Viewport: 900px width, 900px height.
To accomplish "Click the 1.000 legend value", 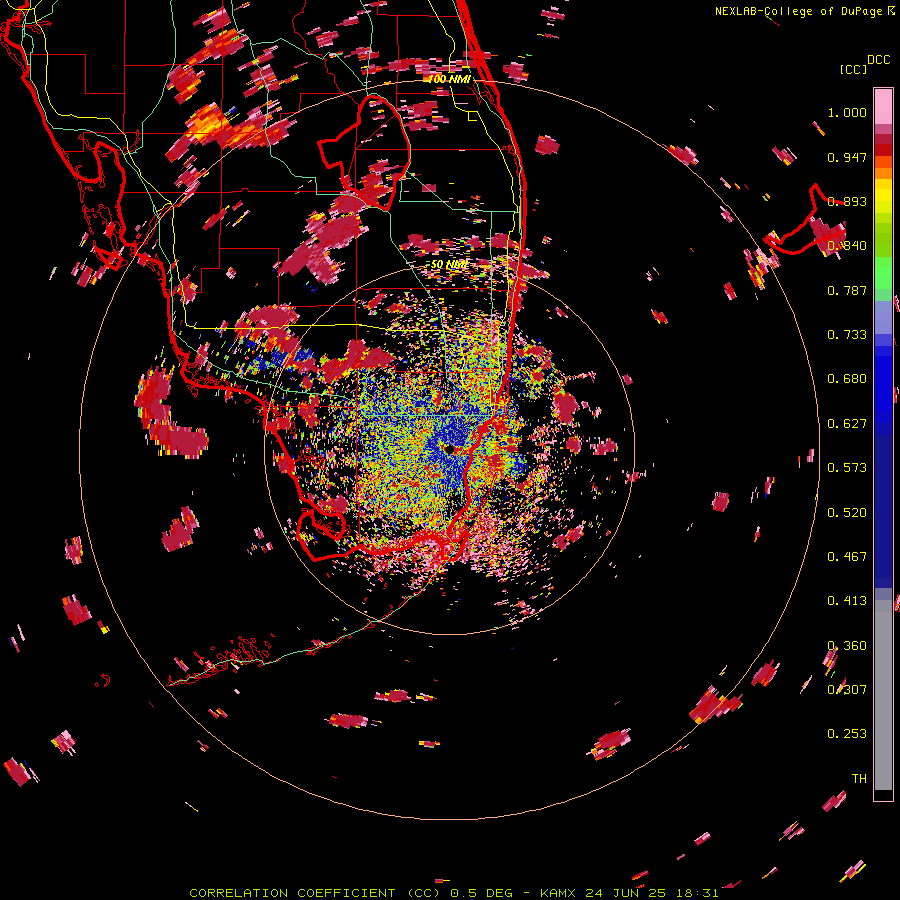I will click(x=847, y=112).
